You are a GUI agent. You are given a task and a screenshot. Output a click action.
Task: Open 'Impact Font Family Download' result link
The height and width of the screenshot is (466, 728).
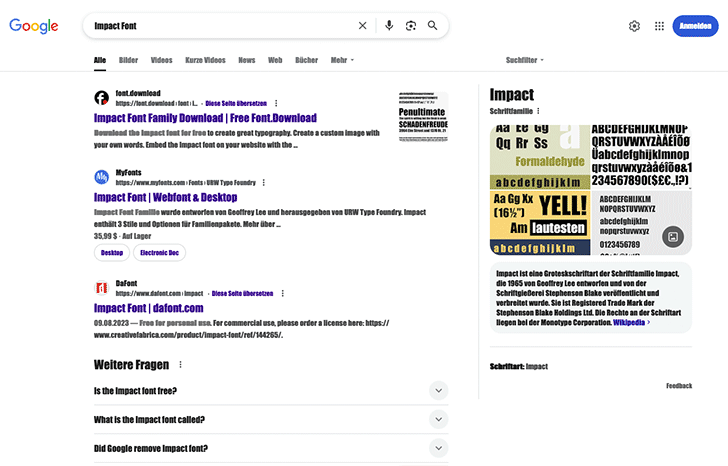tap(205, 118)
